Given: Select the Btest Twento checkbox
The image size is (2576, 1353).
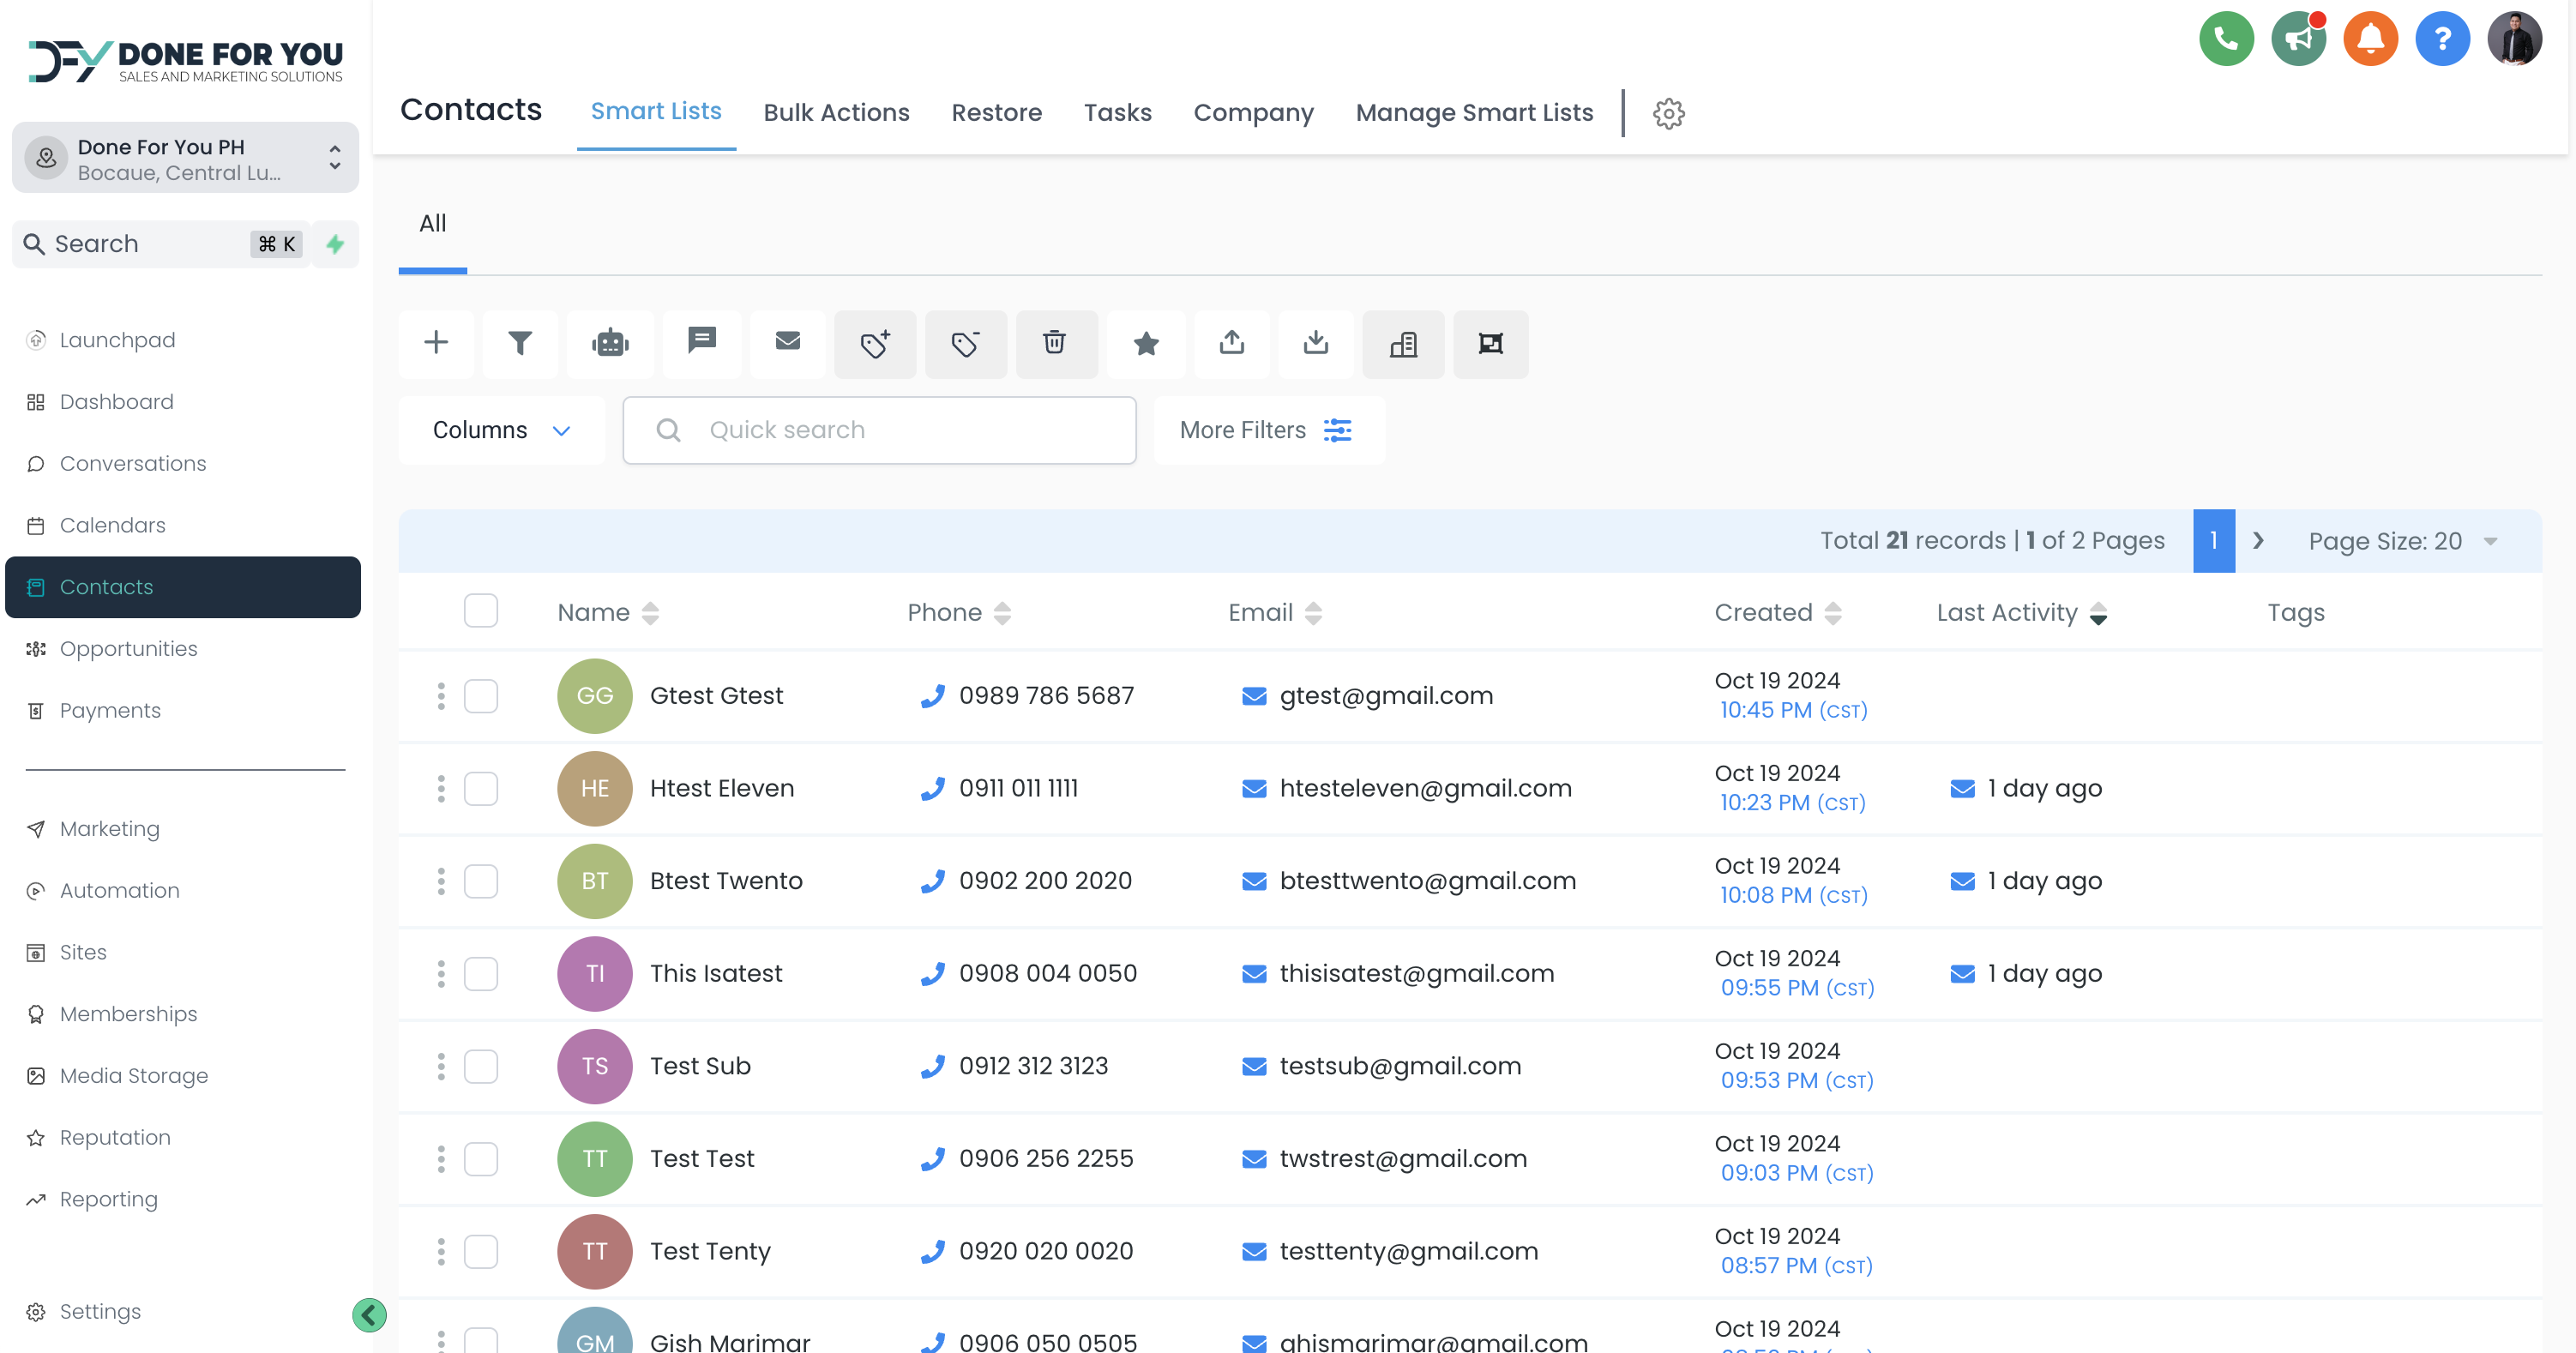Looking at the screenshot, I should (x=481, y=881).
